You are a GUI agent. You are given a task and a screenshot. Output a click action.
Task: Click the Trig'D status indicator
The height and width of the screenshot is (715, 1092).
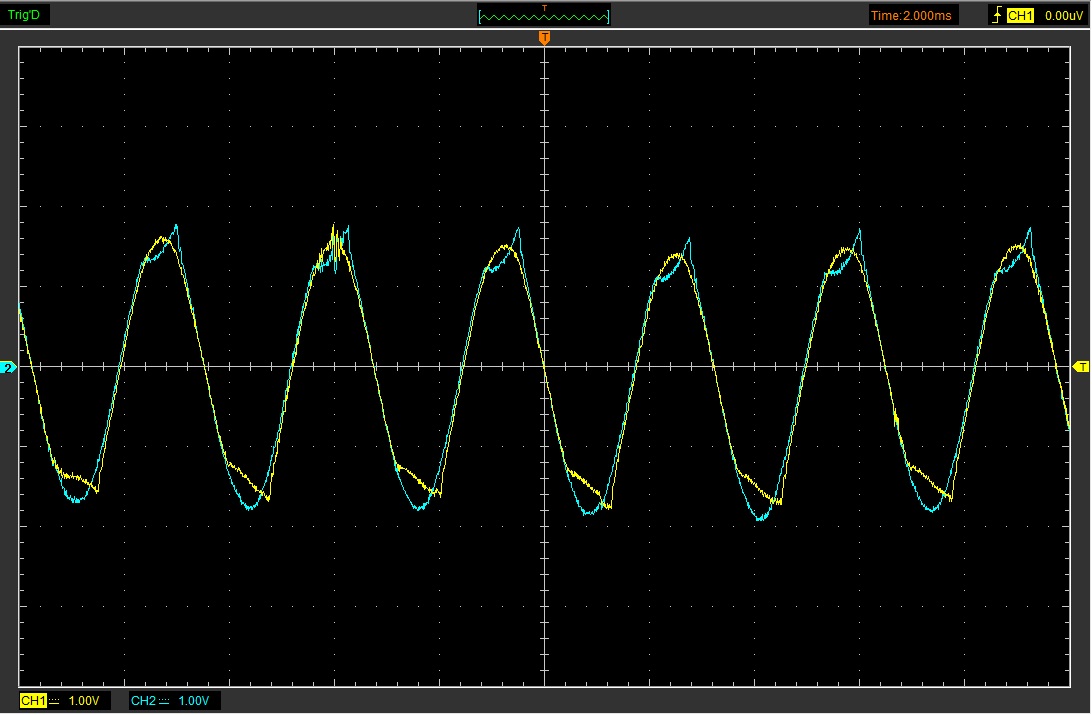point(24,14)
